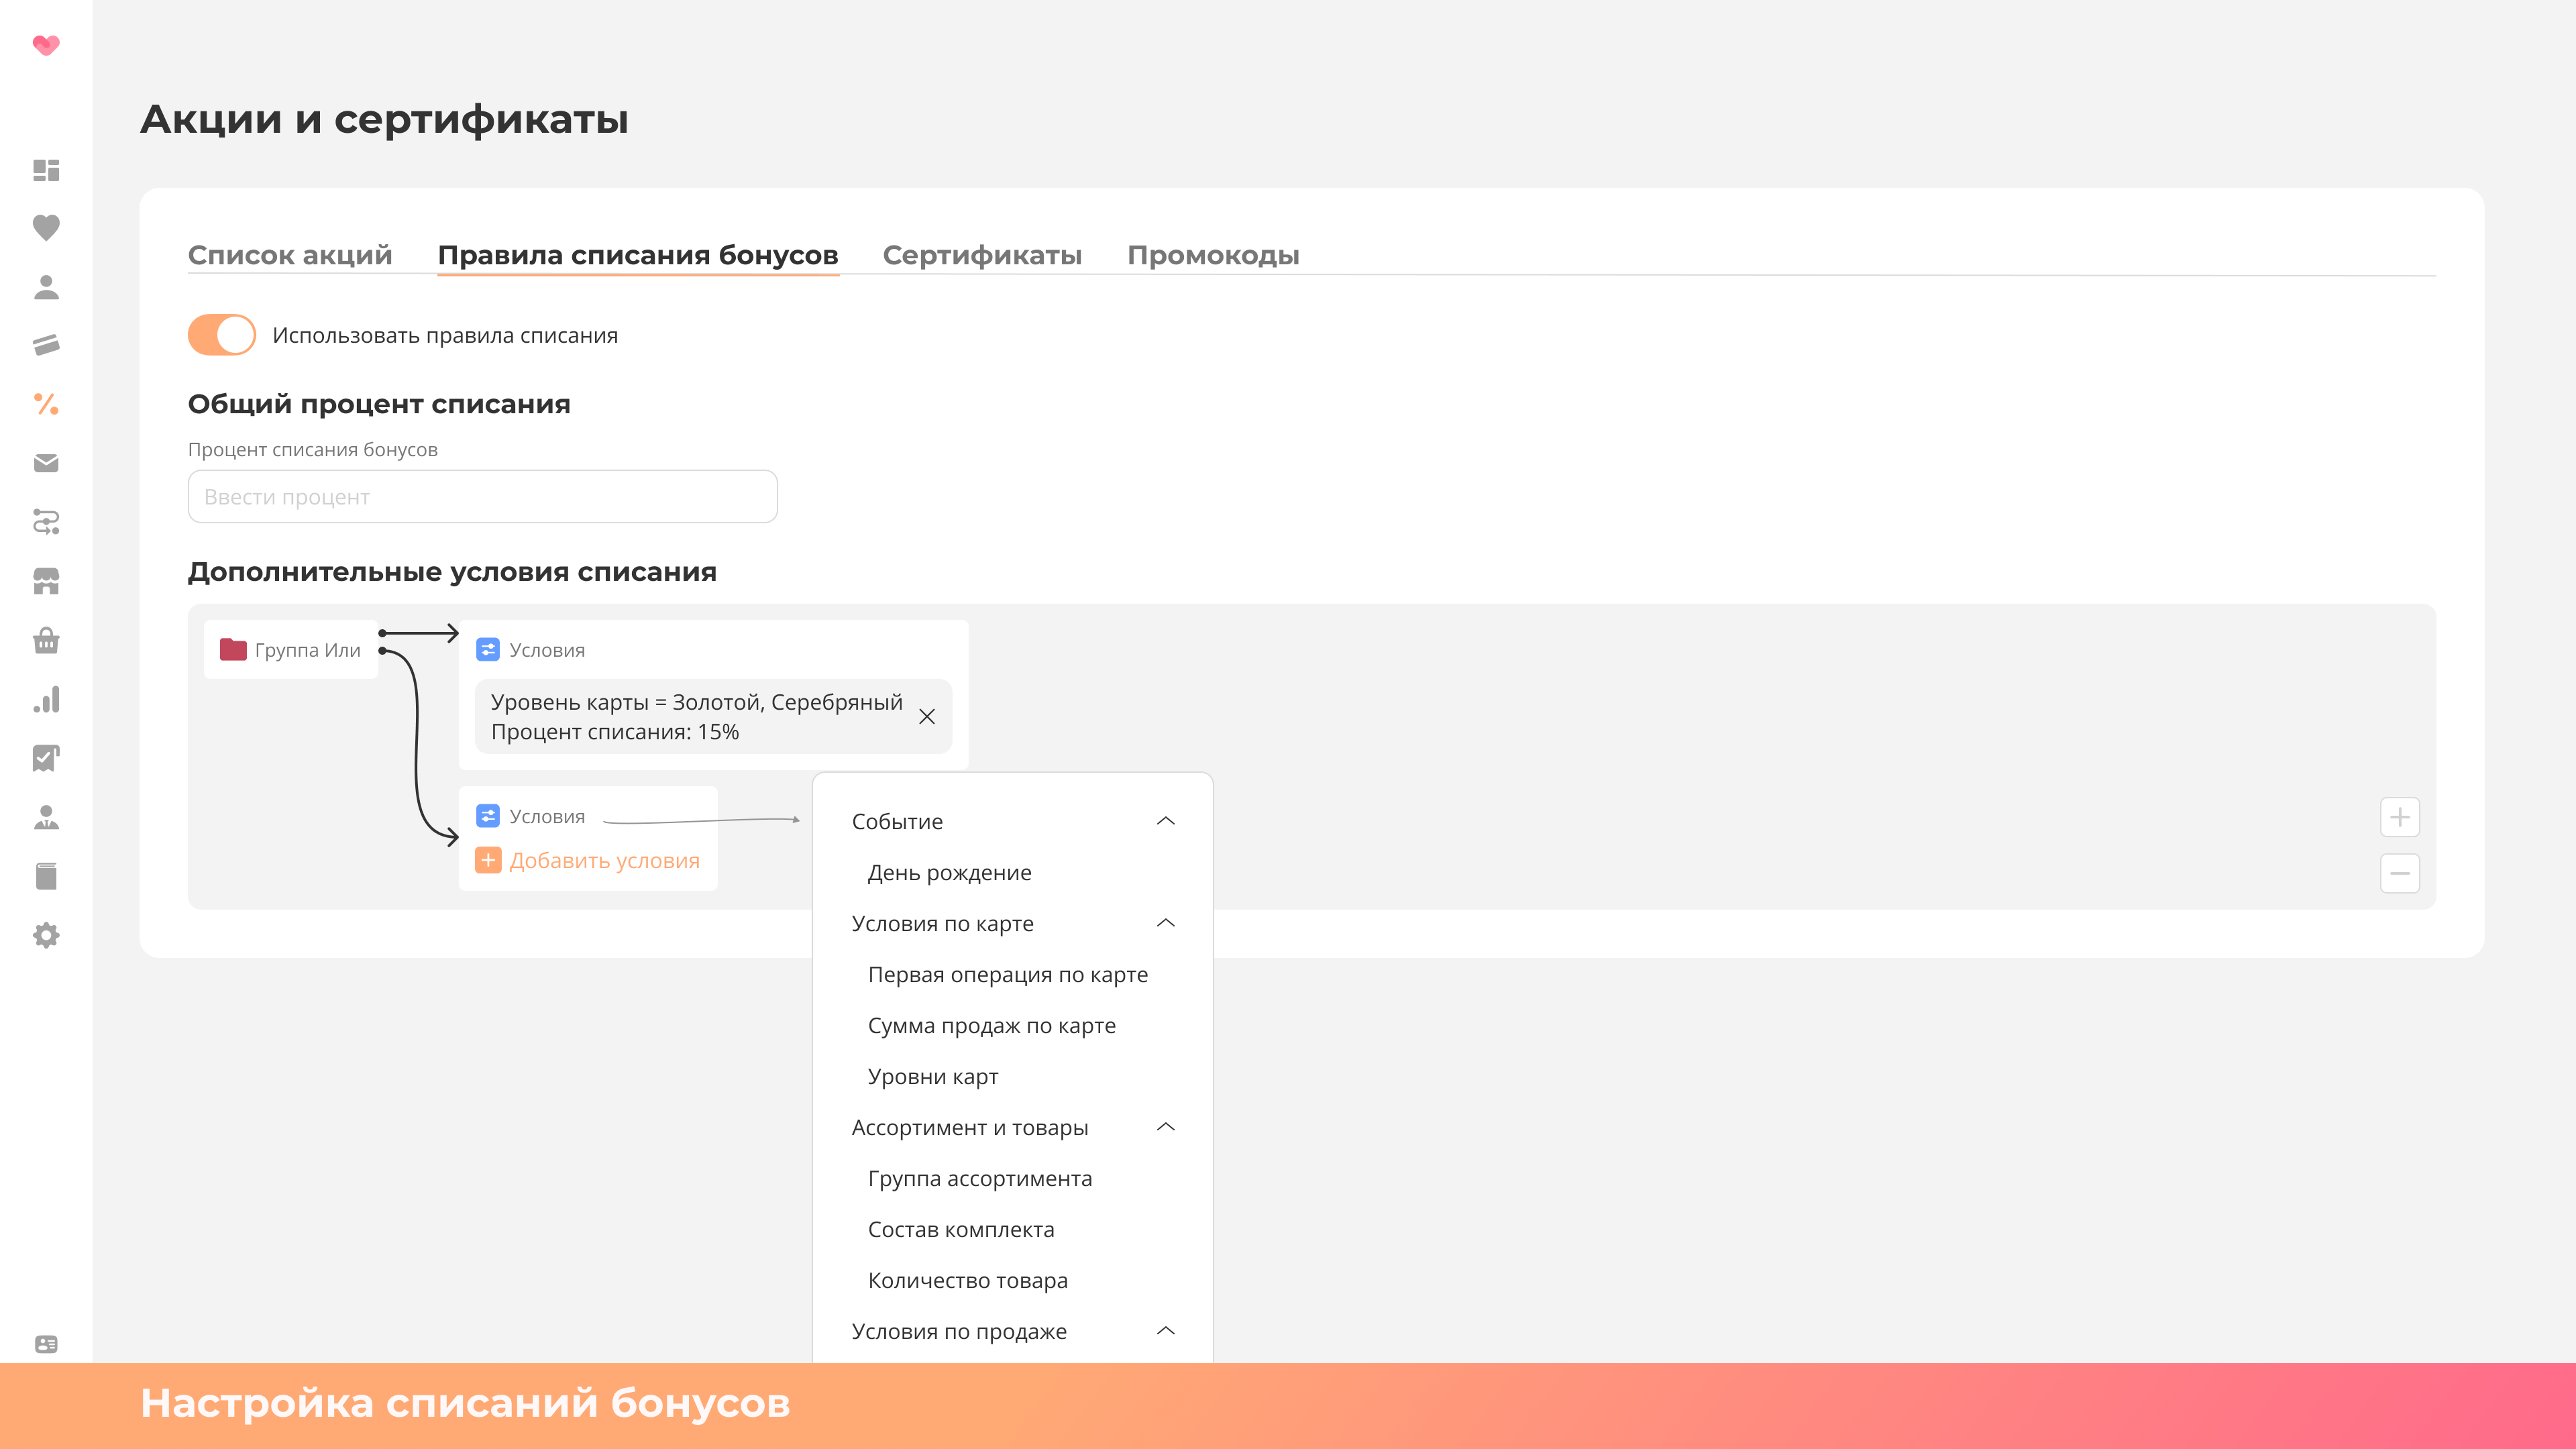The image size is (2576, 1449).
Task: Collapse the 'Условия по карте' section
Action: pyautogui.click(x=1165, y=923)
